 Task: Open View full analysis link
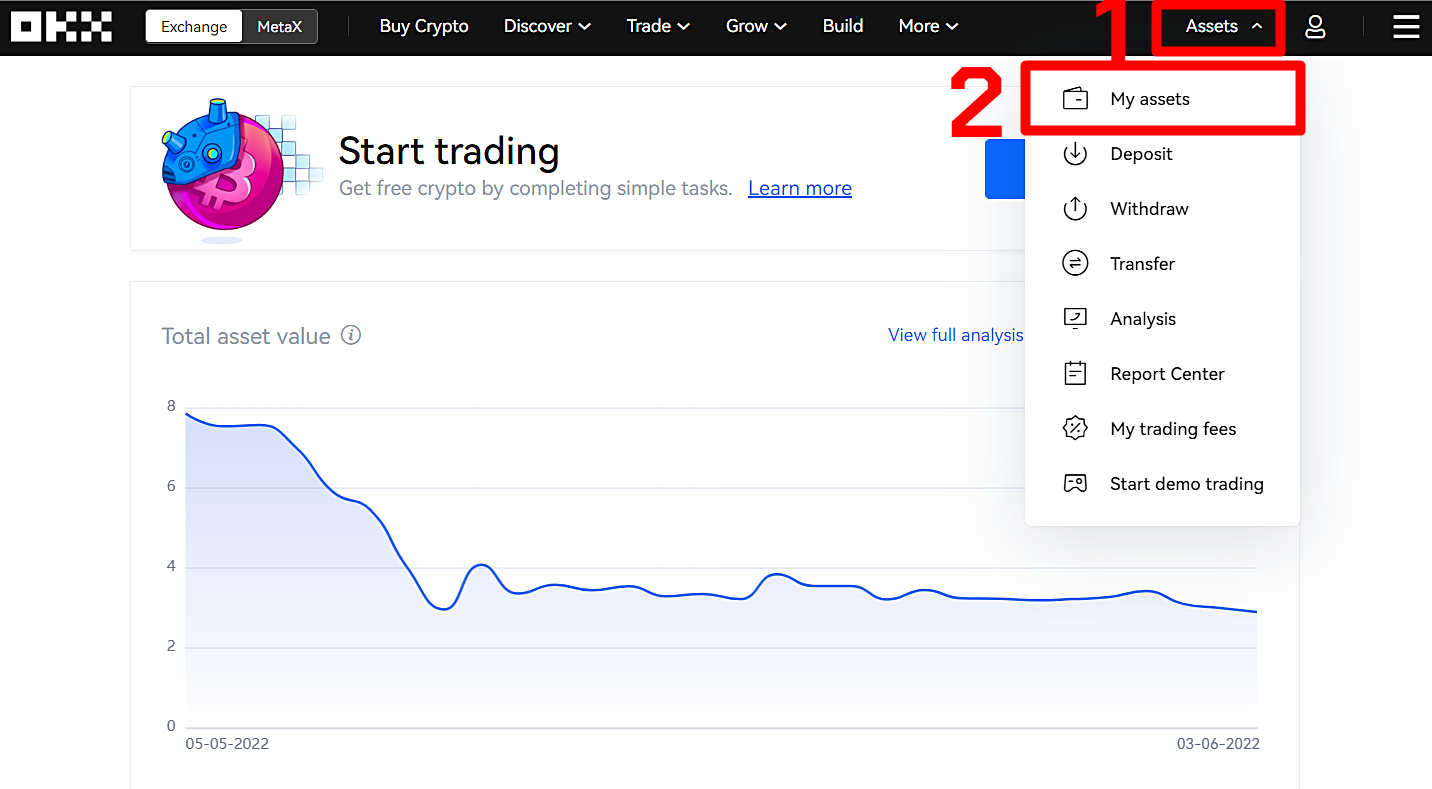pos(956,335)
